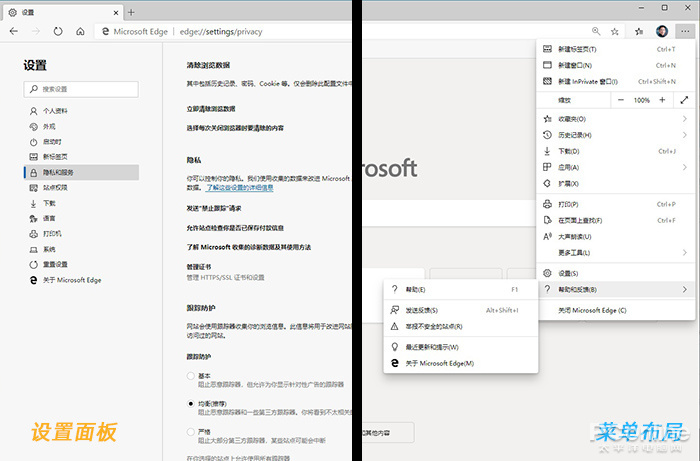Click 立即清除浏览数据 option
Screen dimensions: 700x461
(x=211, y=109)
